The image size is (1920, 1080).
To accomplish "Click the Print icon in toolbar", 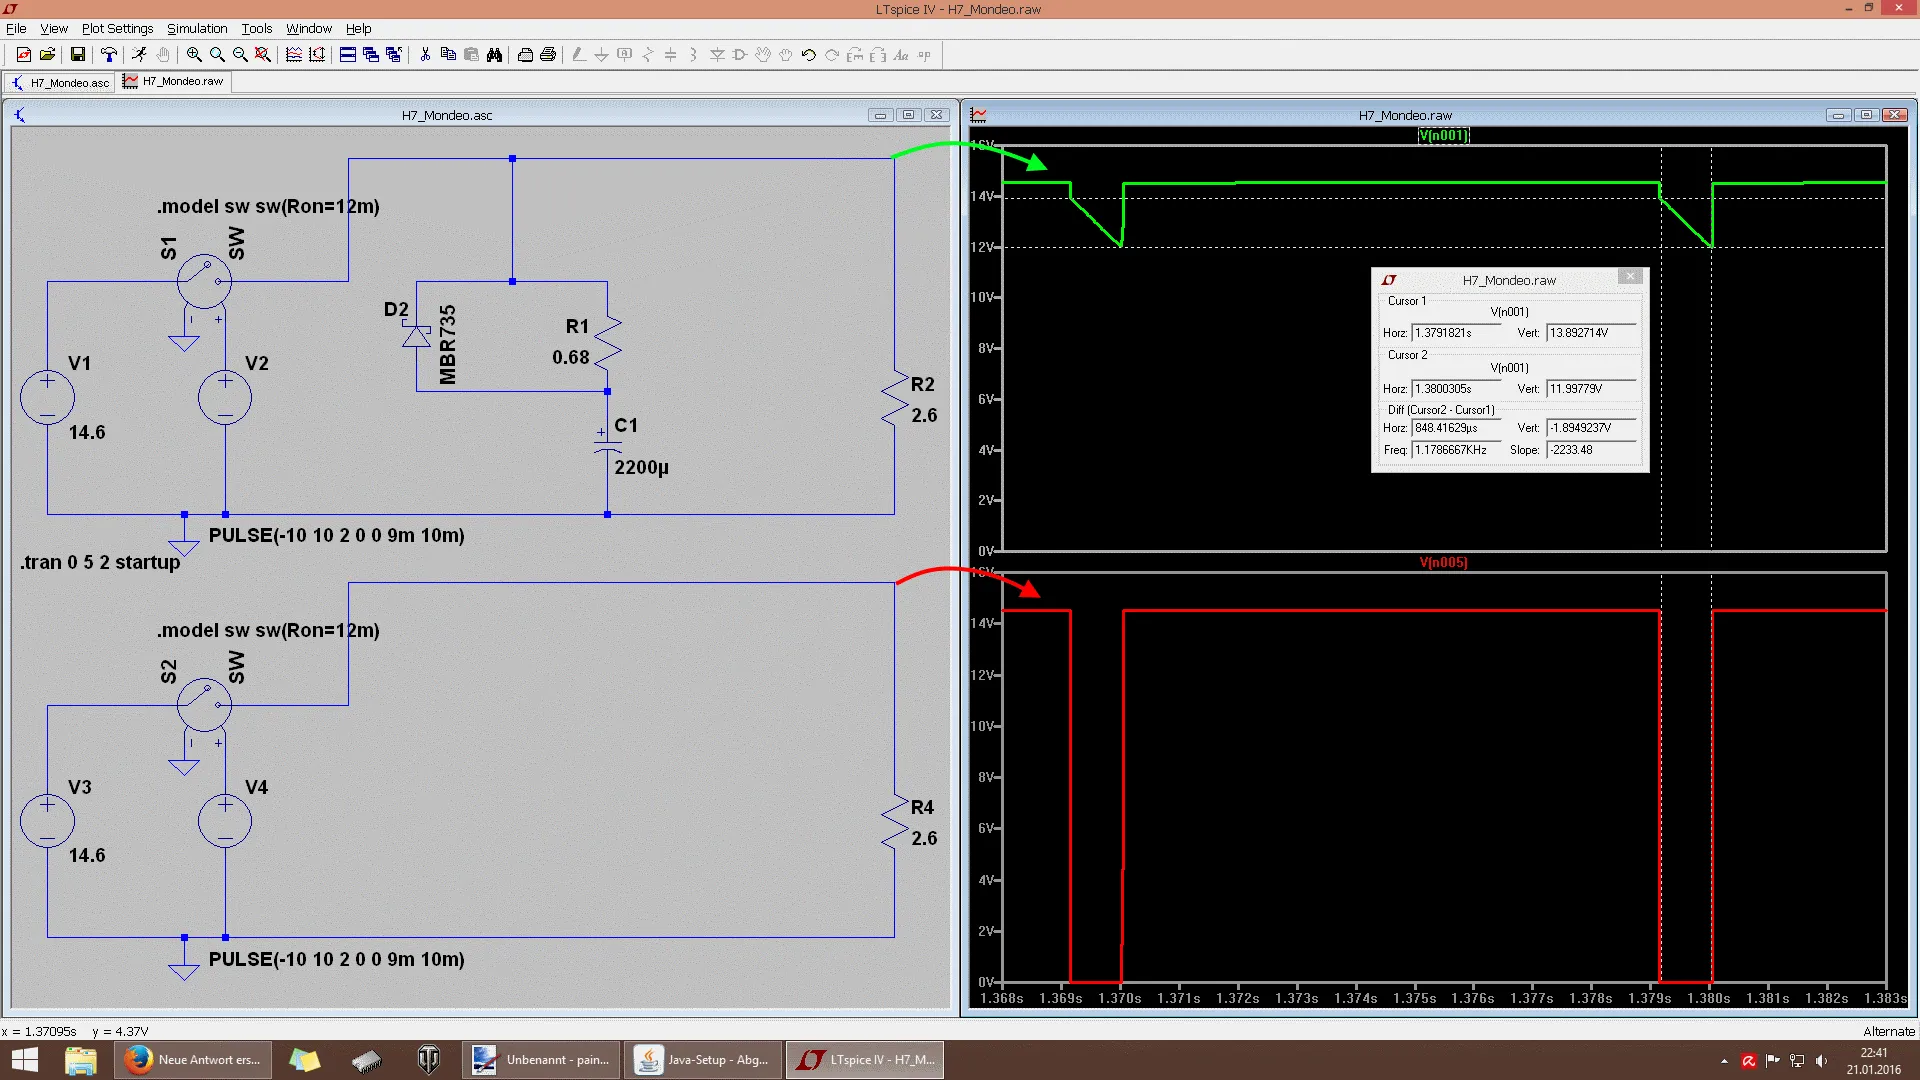I will 548,55.
